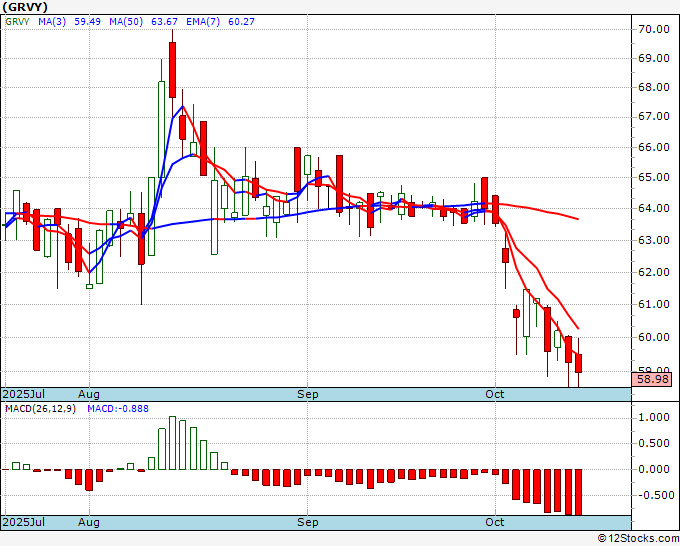This screenshot has width=680, height=546.
Task: Click the MA(3) value 59.49
Action: (x=87, y=22)
